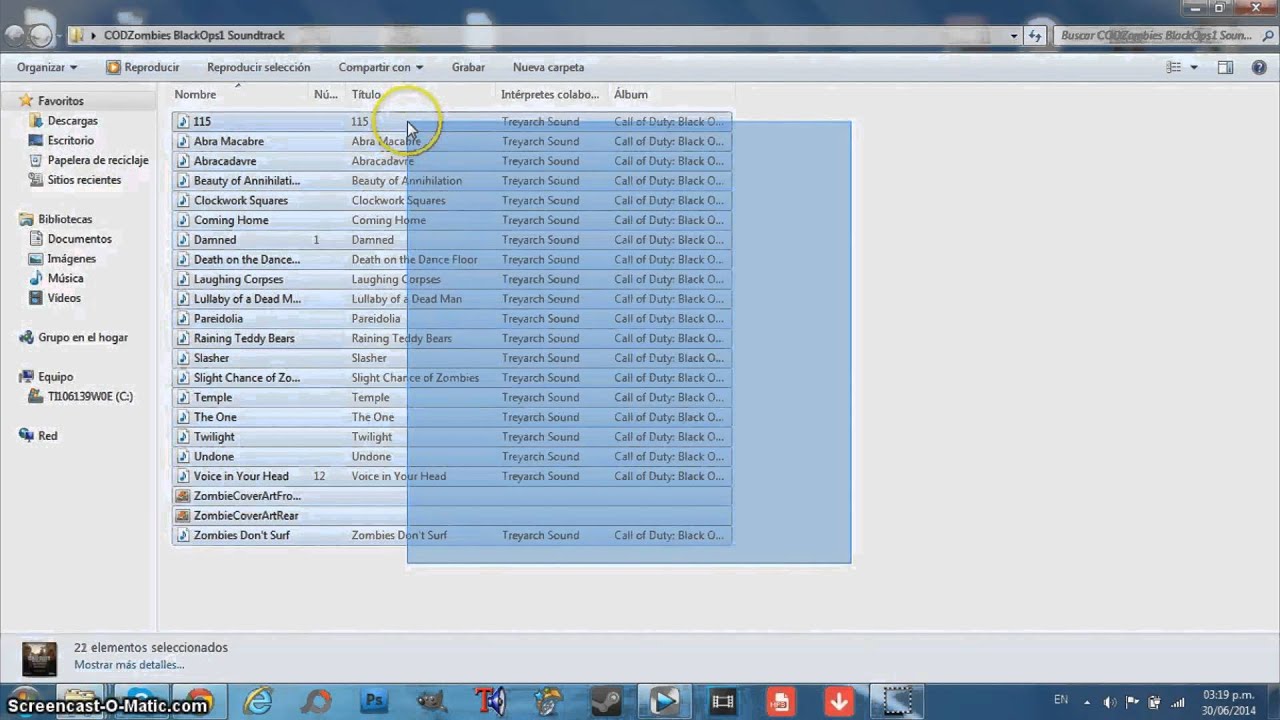Open the address bar history dropdown
The width and height of the screenshot is (1280, 720).
1013,35
